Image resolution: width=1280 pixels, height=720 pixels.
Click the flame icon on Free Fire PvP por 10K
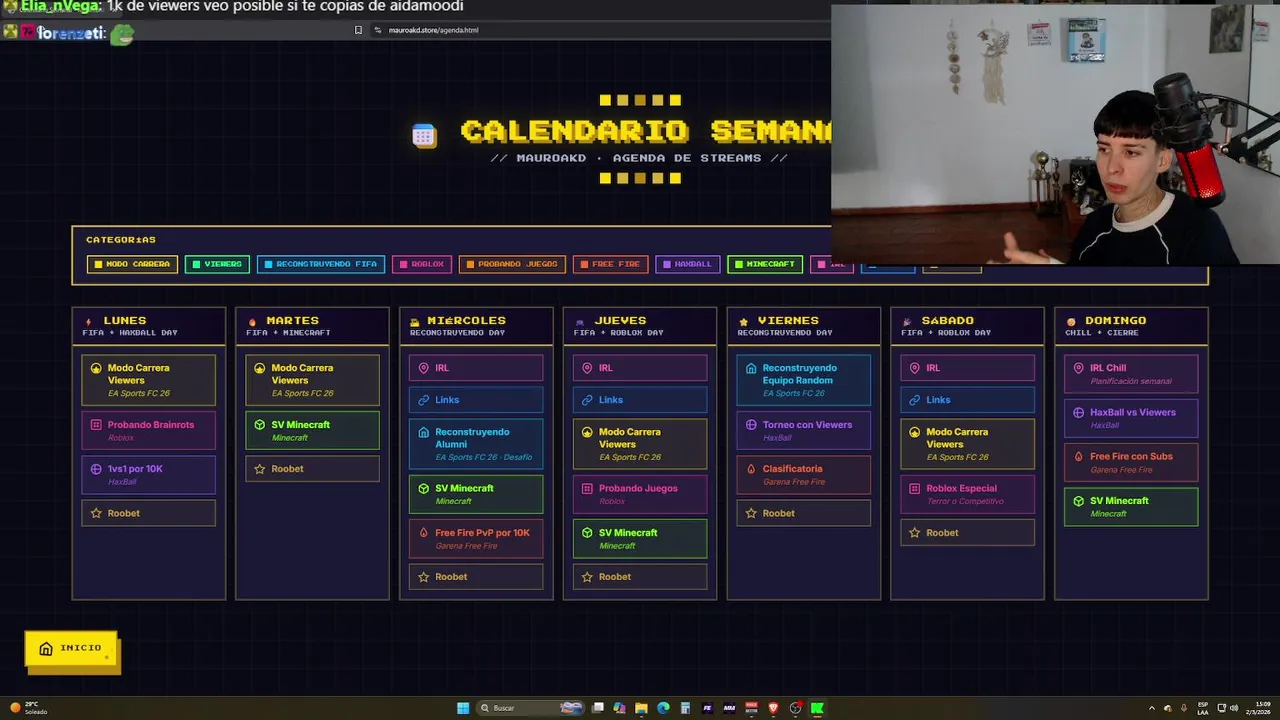coord(424,533)
